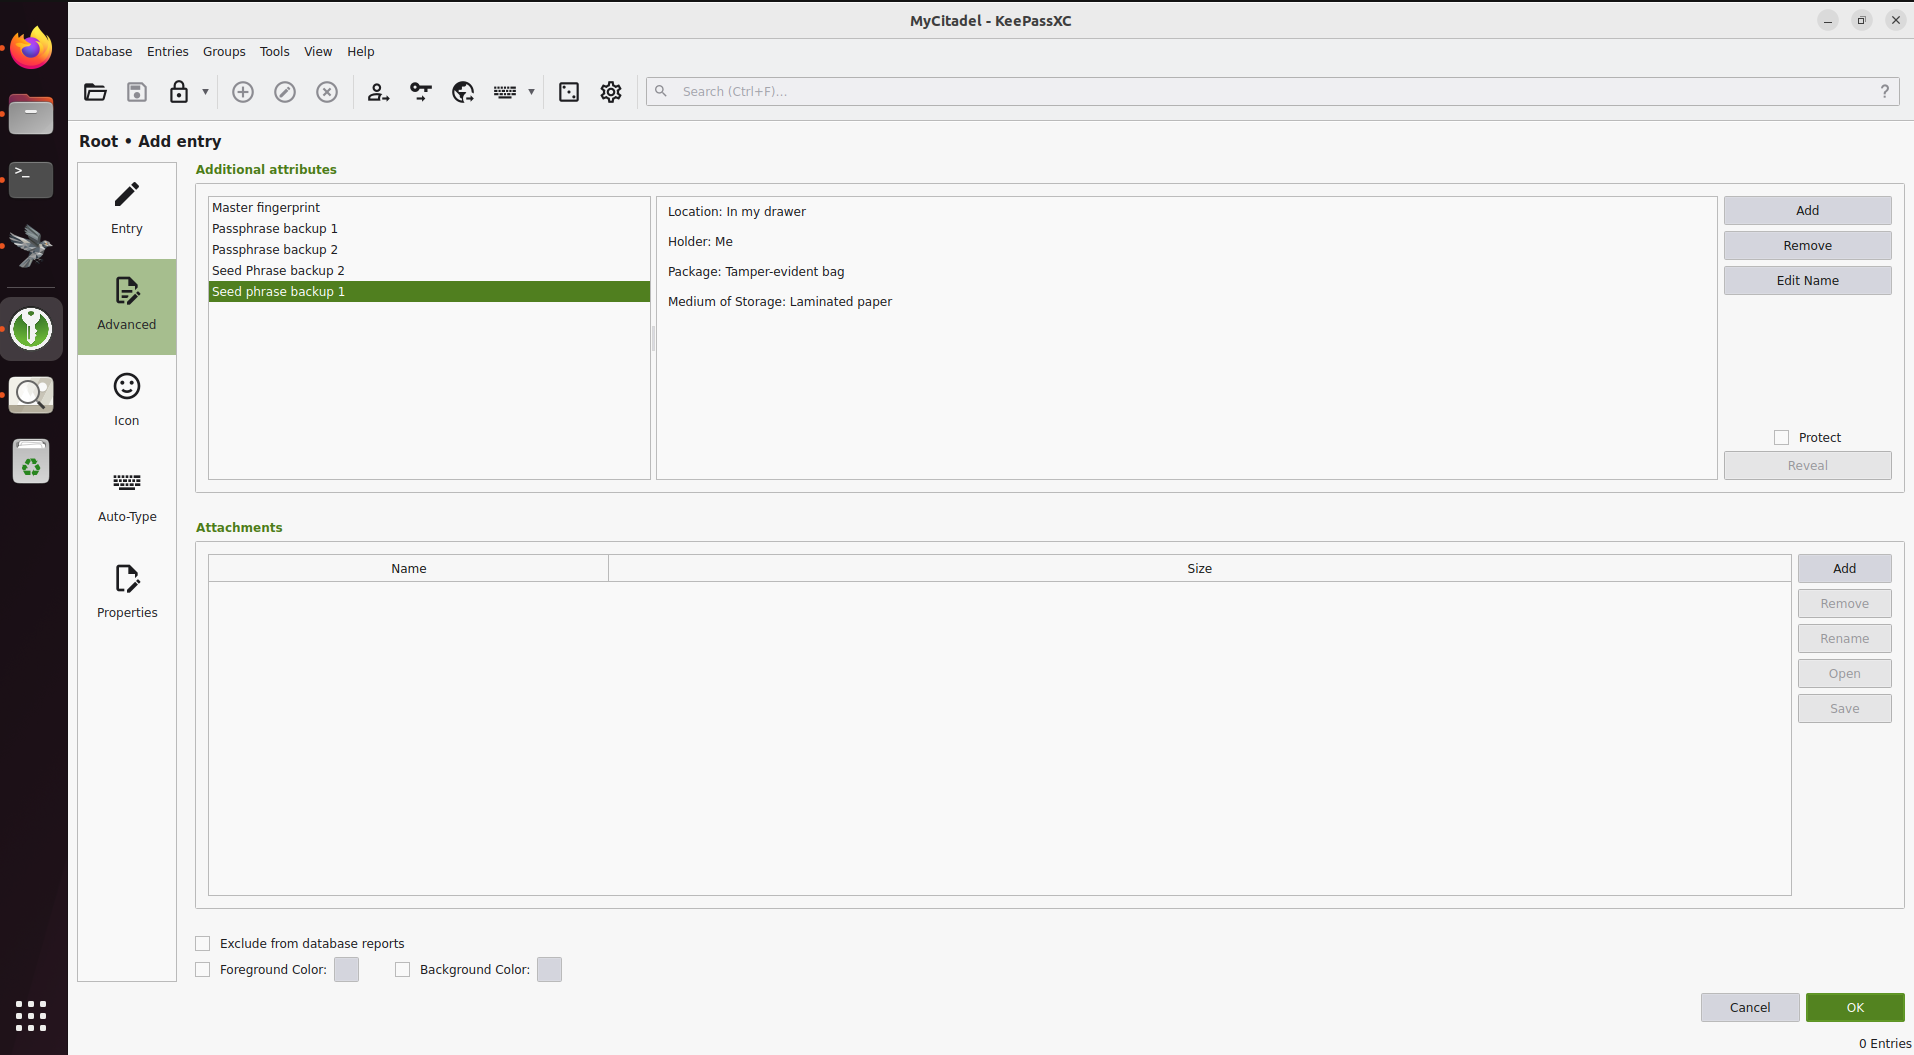The height and width of the screenshot is (1055, 1914).
Task: Pick the Foreground Color swatch
Action: coord(346,969)
